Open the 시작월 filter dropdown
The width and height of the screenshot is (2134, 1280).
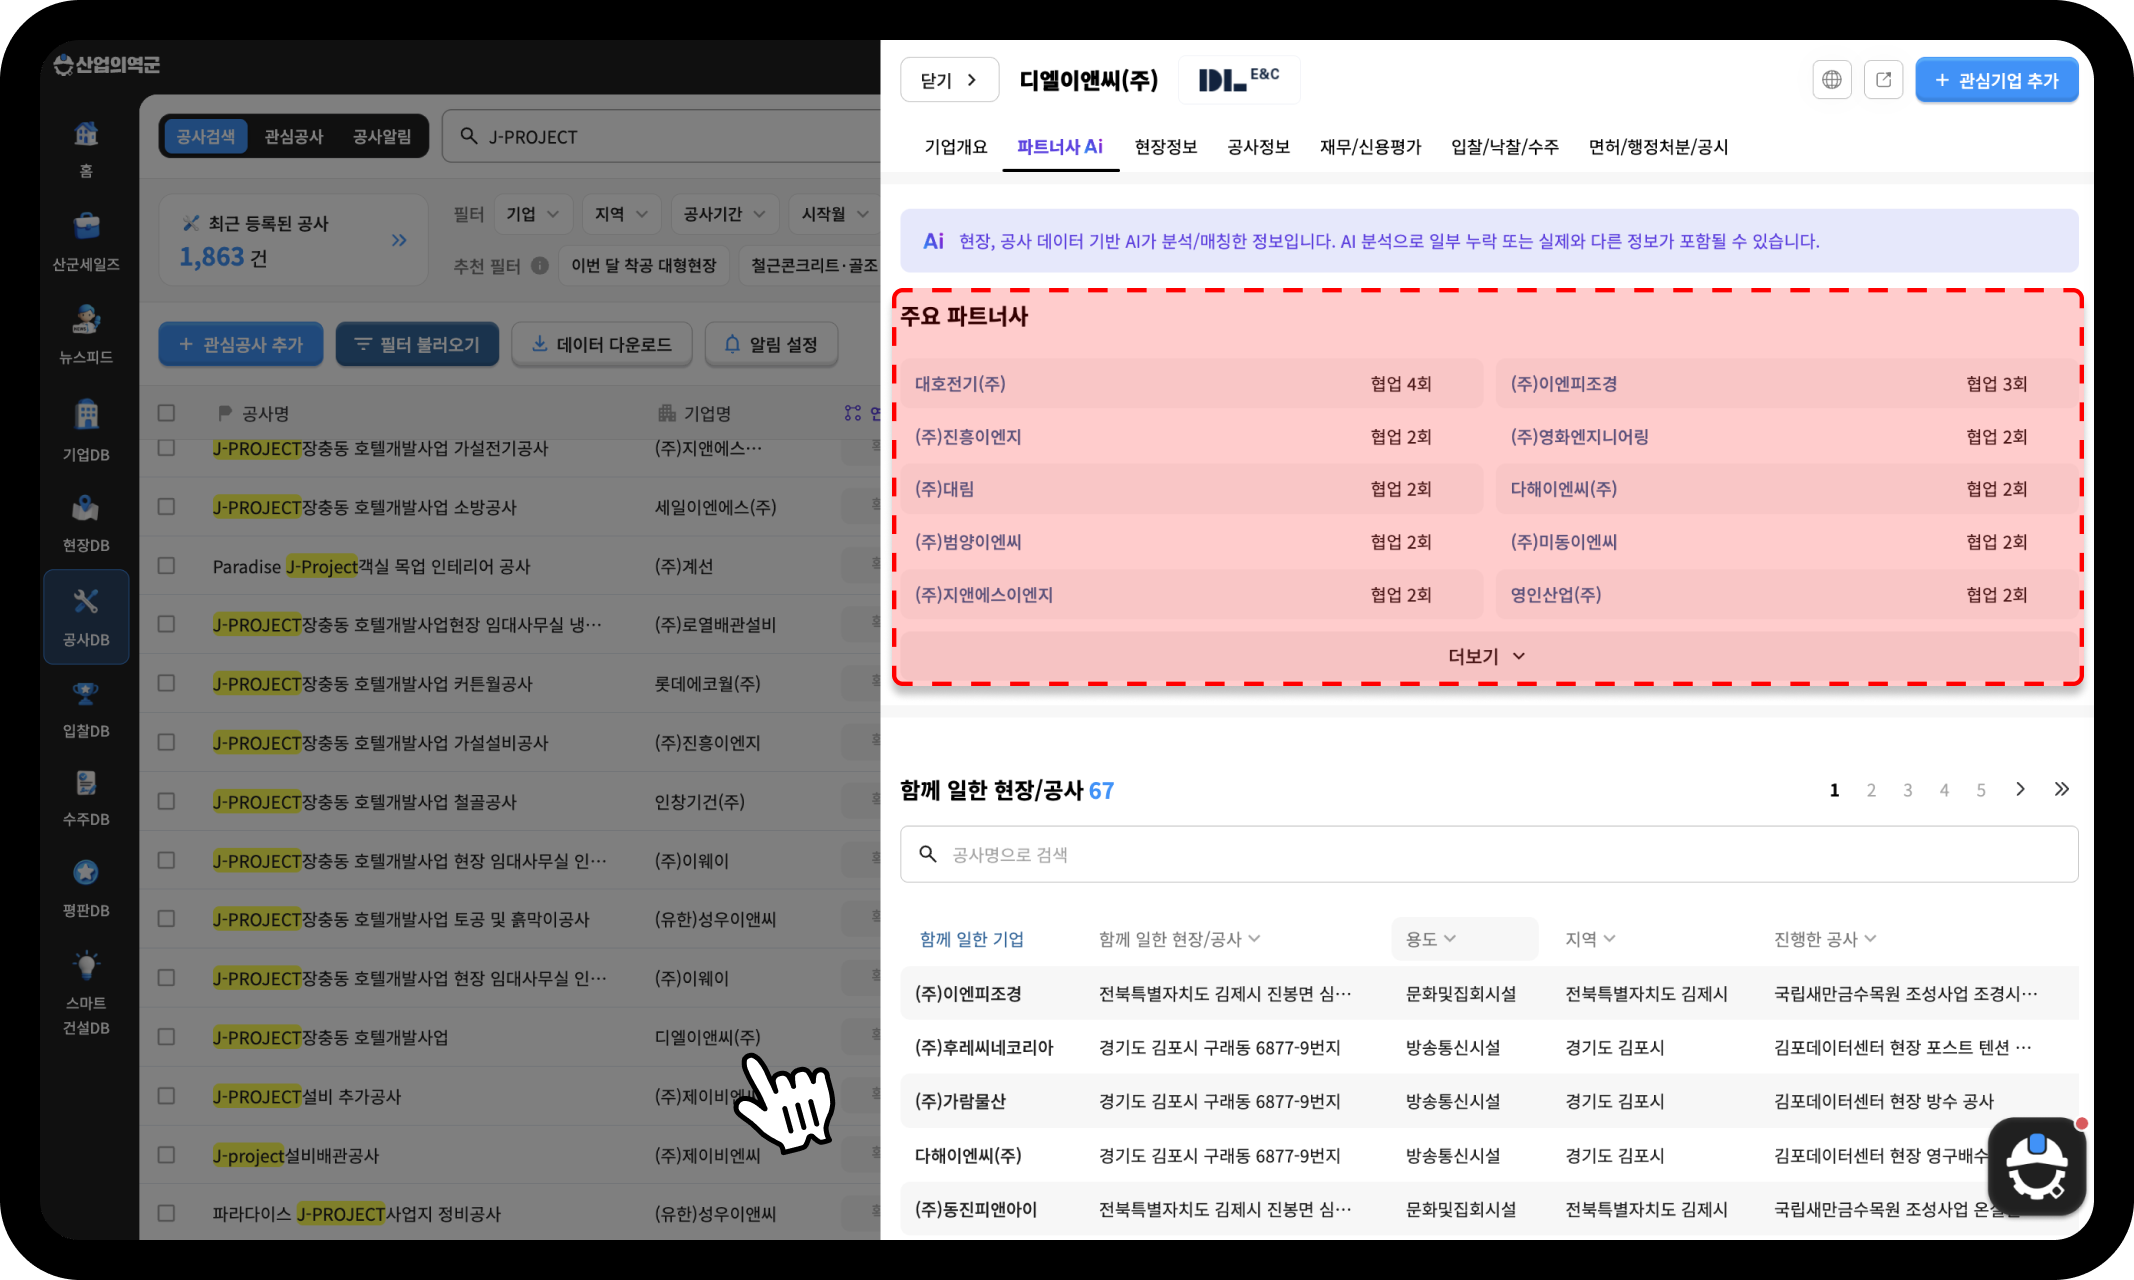coord(835,214)
